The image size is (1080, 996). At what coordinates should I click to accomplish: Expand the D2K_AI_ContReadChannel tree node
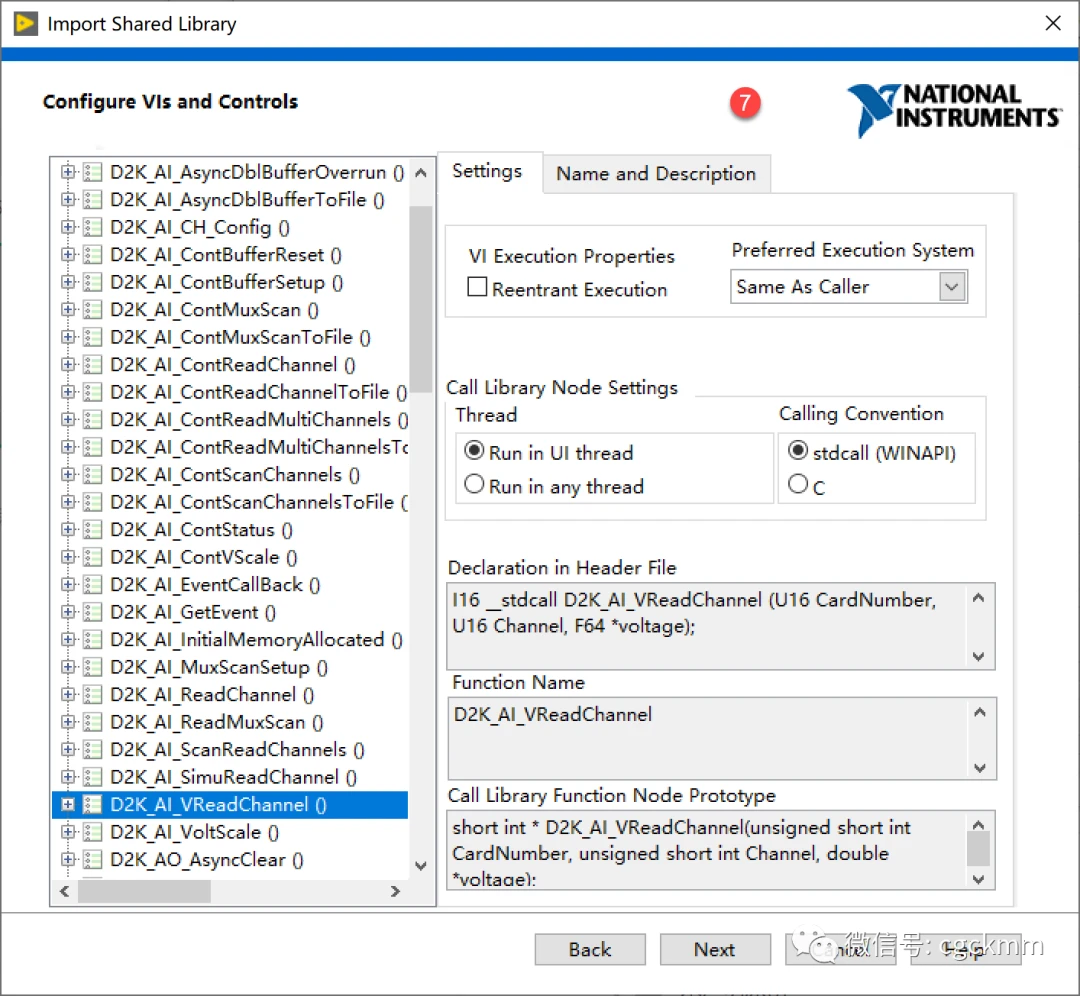[x=68, y=365]
